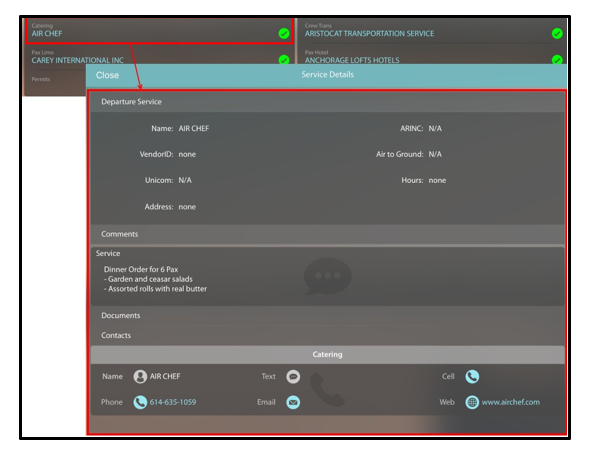Close the Service Details panel

coord(107,75)
